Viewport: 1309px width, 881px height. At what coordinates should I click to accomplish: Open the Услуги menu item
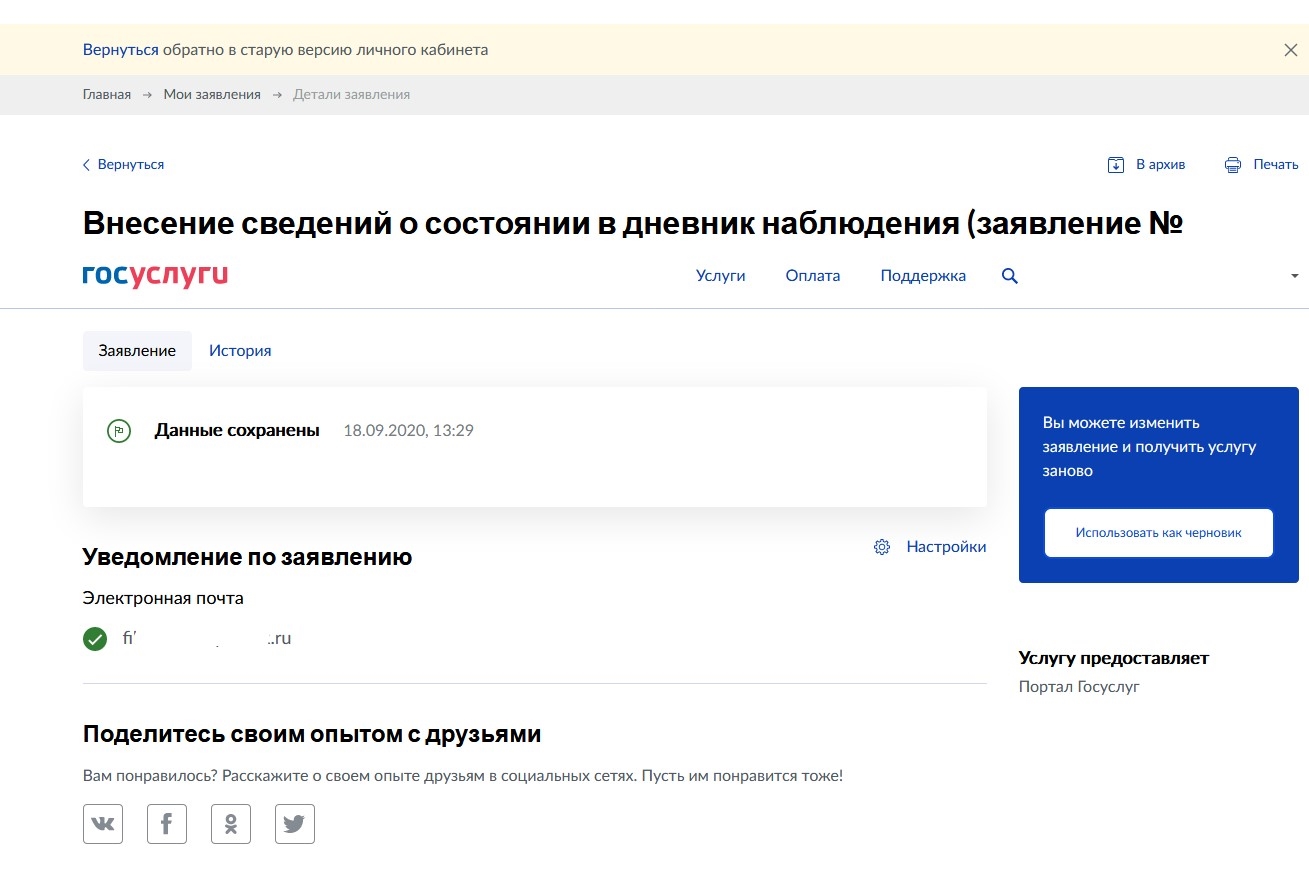tap(721, 276)
